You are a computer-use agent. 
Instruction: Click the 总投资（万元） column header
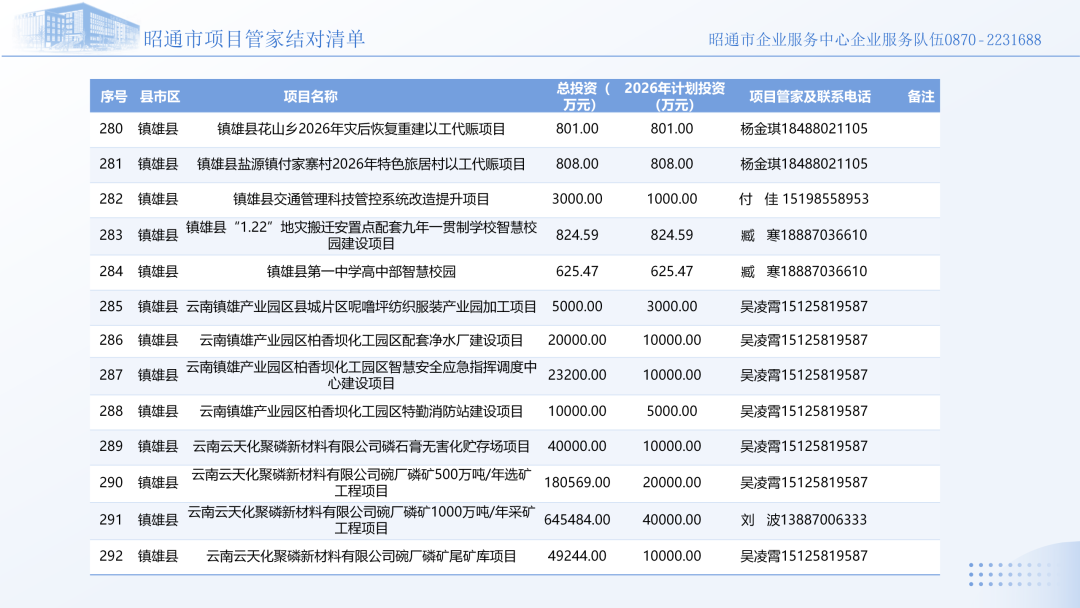click(x=582, y=96)
